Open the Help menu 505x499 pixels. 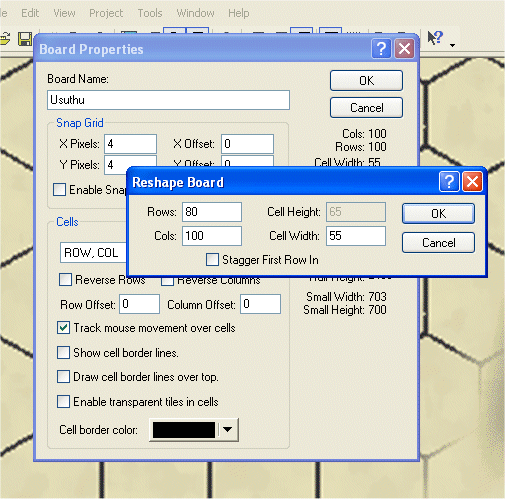click(x=239, y=13)
